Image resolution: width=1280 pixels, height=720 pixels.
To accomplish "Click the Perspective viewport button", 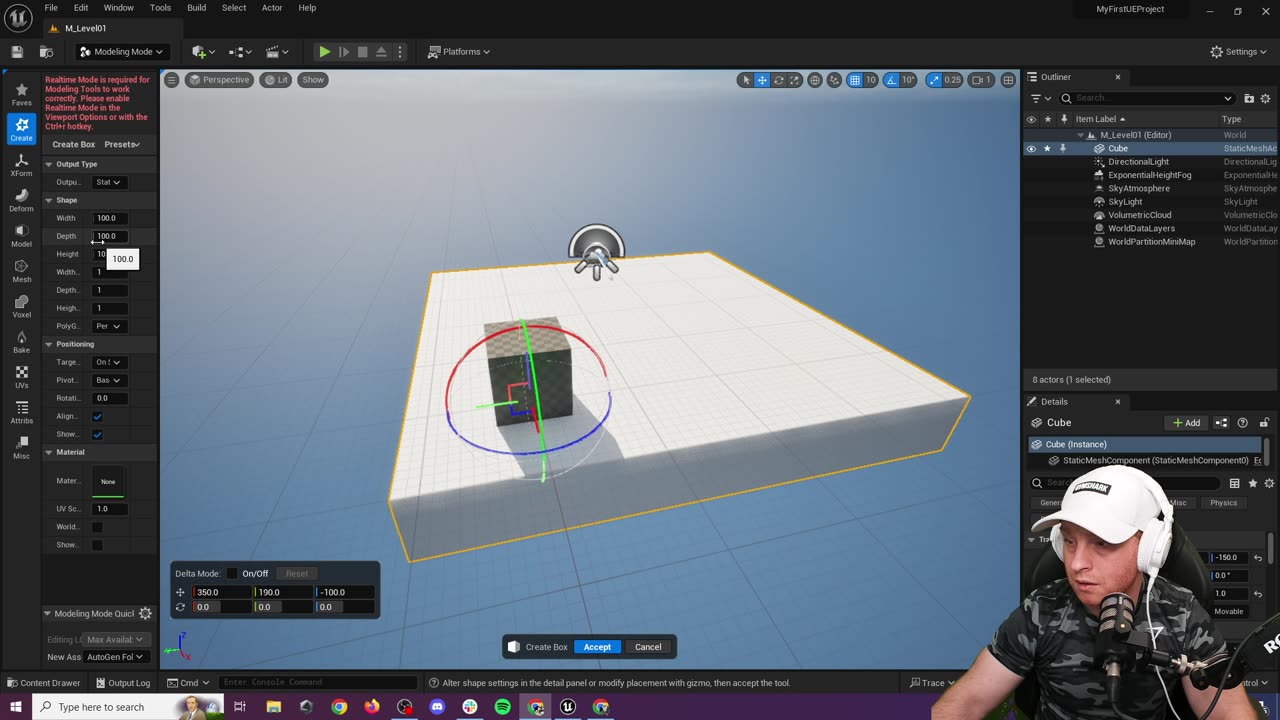I will (219, 80).
